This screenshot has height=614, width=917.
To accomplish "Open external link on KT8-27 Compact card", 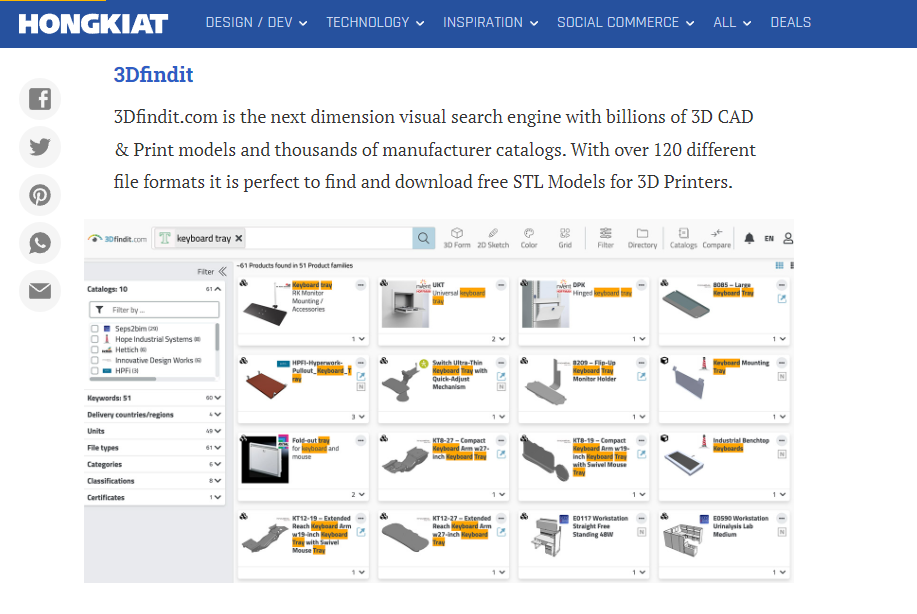I will coord(501,454).
